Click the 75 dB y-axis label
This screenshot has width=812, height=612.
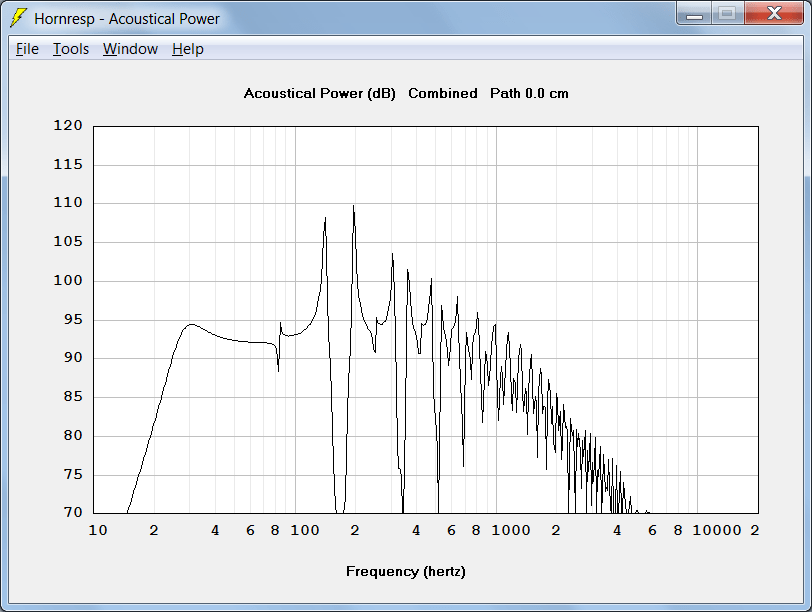point(73,474)
